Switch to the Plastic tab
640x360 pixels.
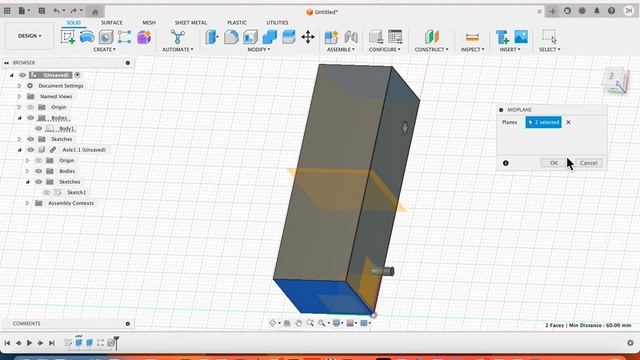tap(237, 22)
